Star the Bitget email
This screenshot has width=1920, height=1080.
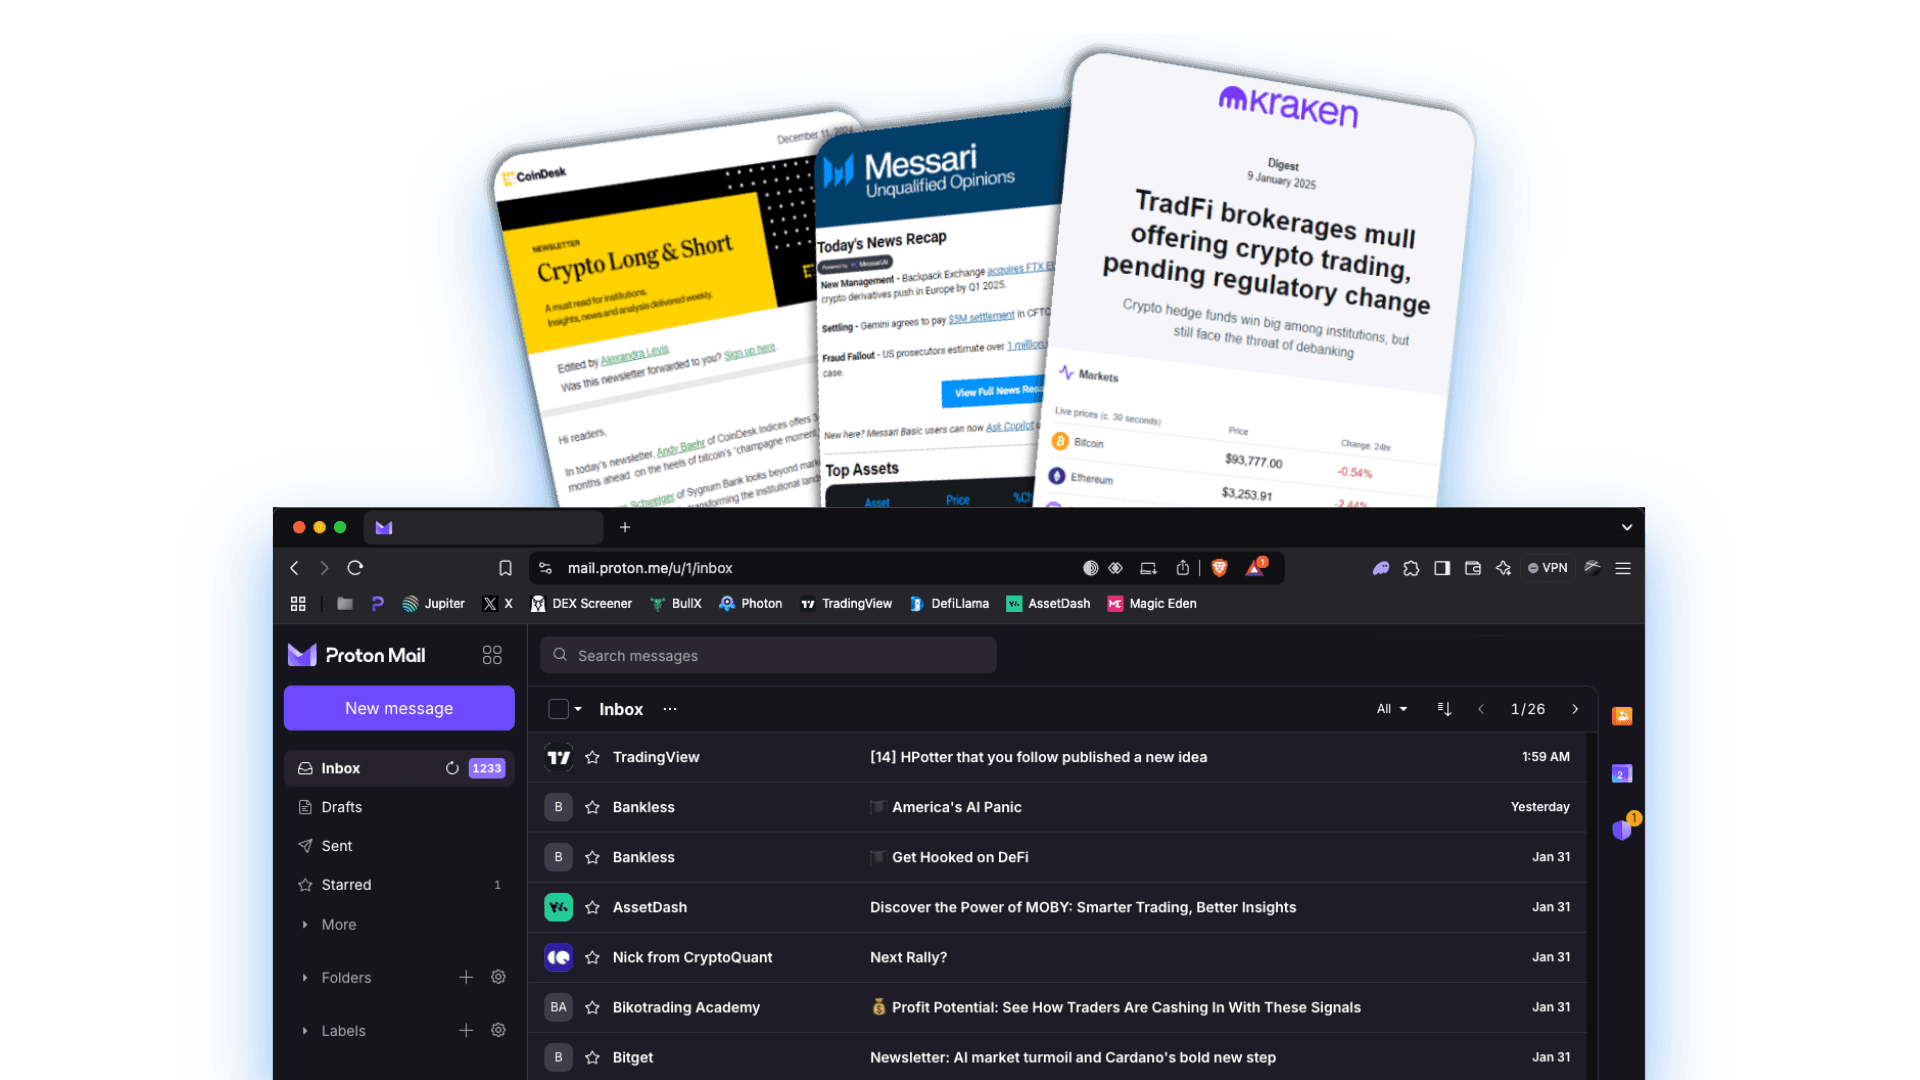(x=592, y=1057)
